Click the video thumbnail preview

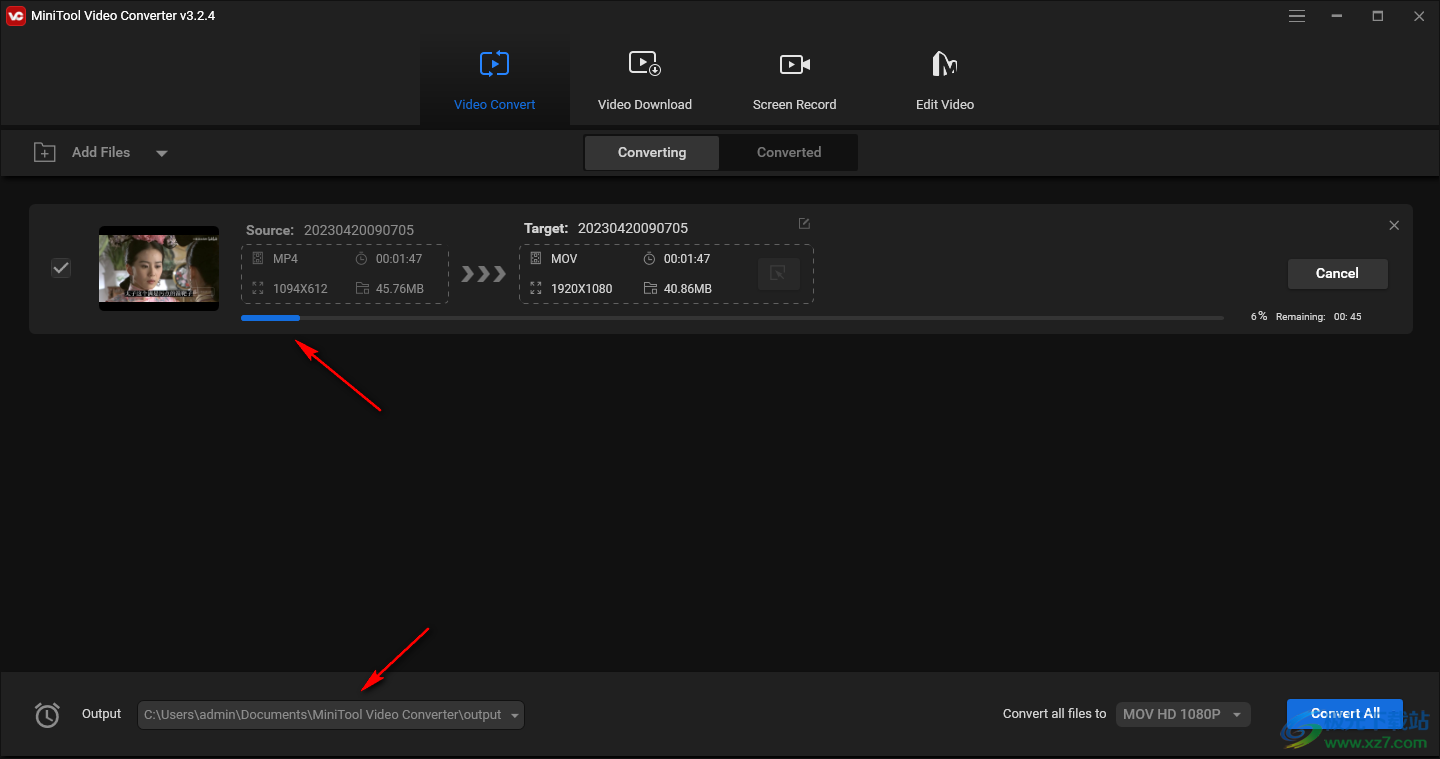[x=159, y=268]
